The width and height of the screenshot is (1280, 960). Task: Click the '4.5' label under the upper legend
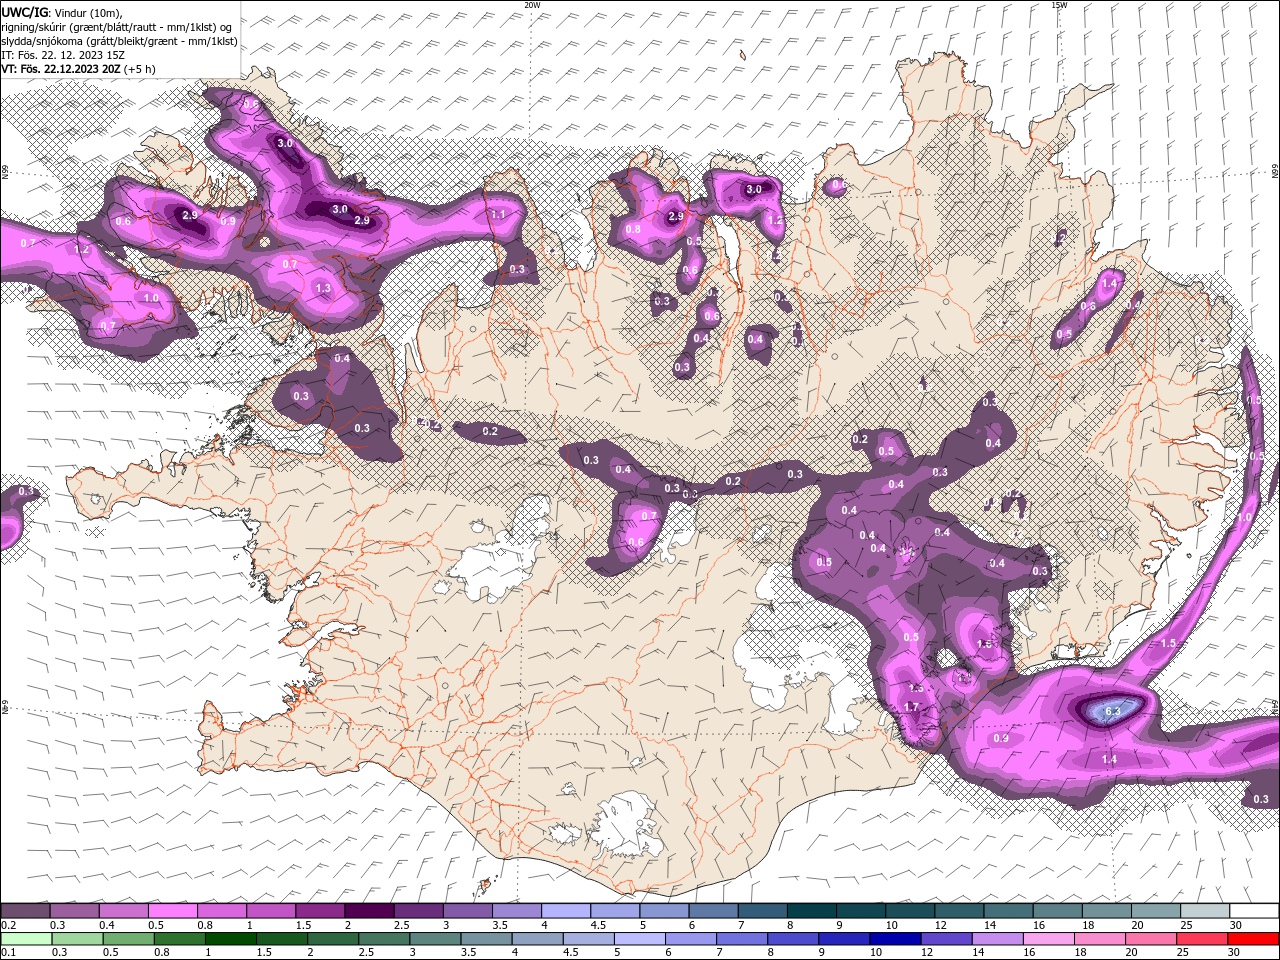tap(598, 925)
